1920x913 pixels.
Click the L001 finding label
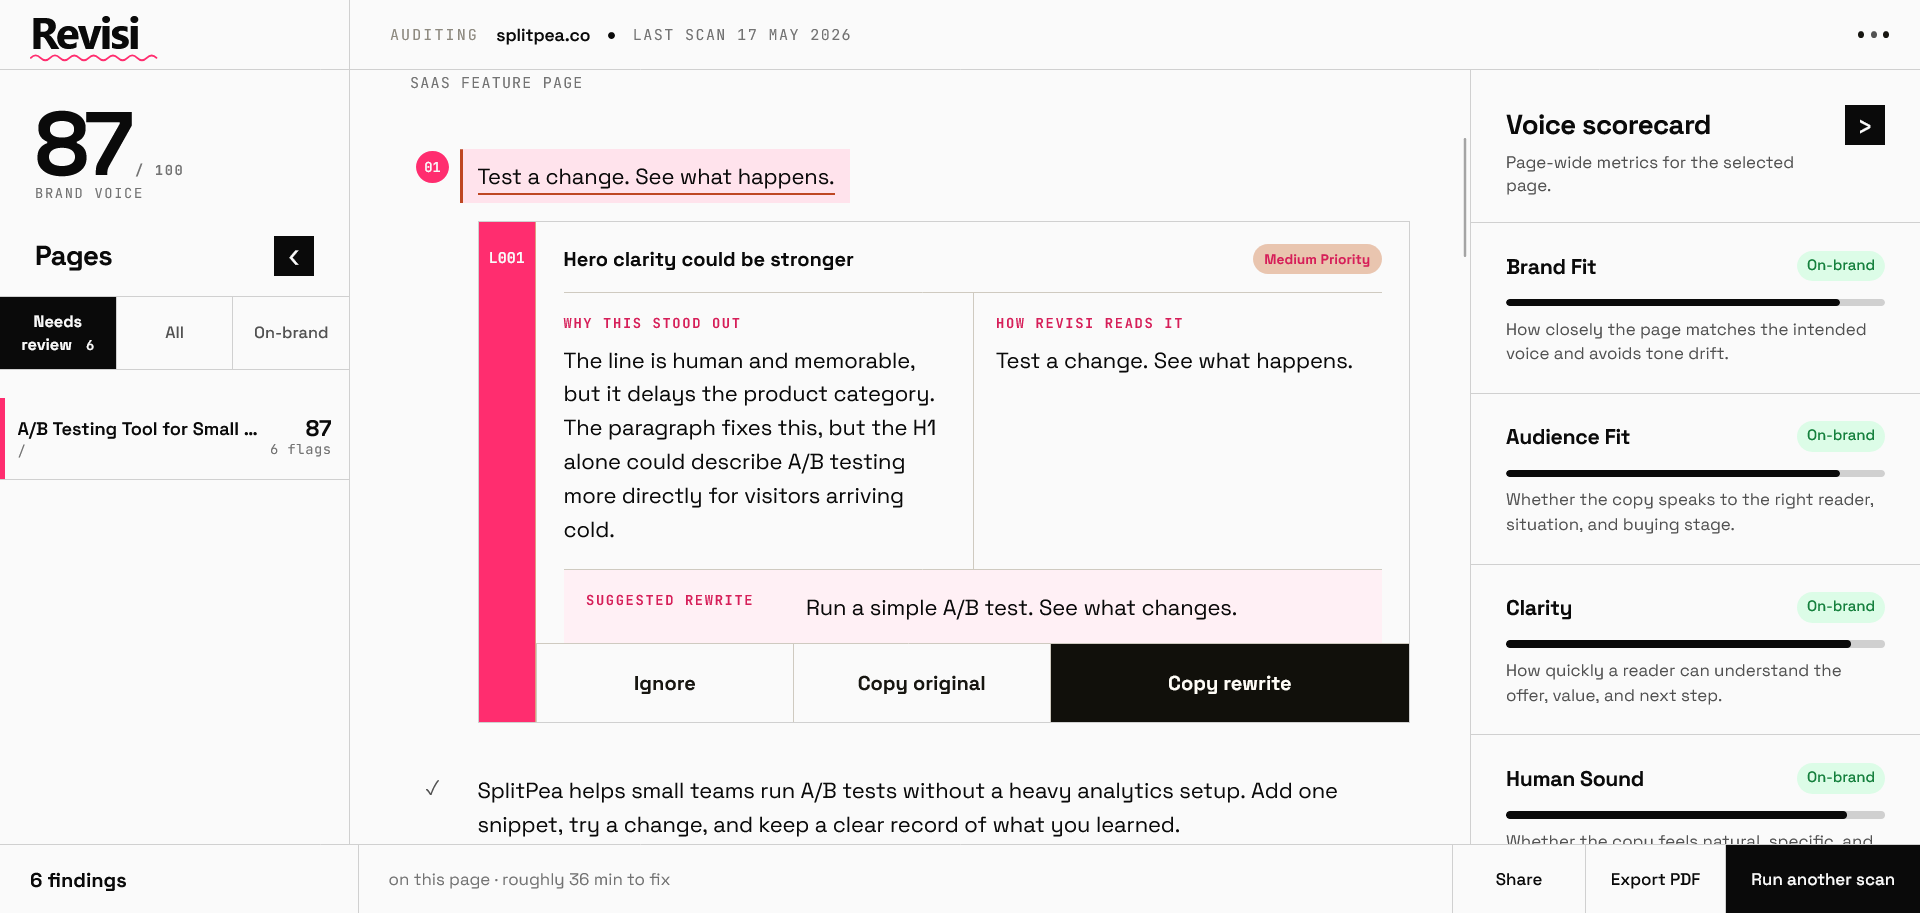(x=507, y=258)
